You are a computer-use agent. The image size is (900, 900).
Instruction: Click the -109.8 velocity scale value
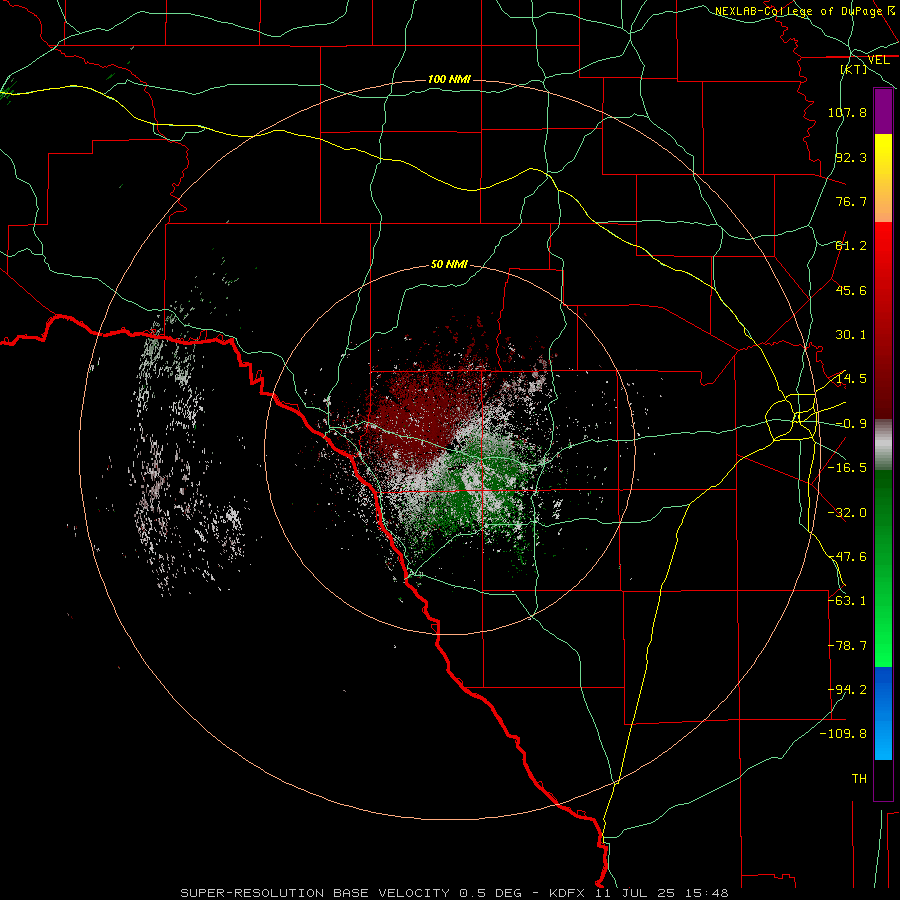(843, 734)
